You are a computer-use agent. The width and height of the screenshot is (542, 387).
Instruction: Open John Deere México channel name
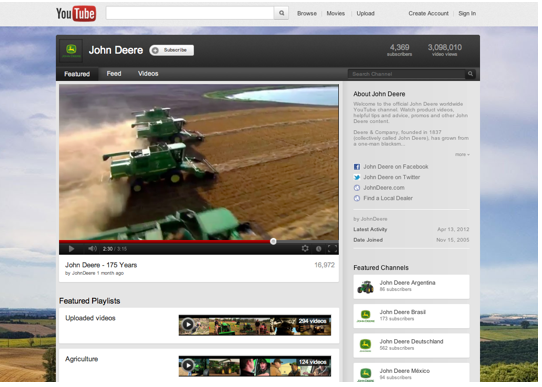pos(405,371)
